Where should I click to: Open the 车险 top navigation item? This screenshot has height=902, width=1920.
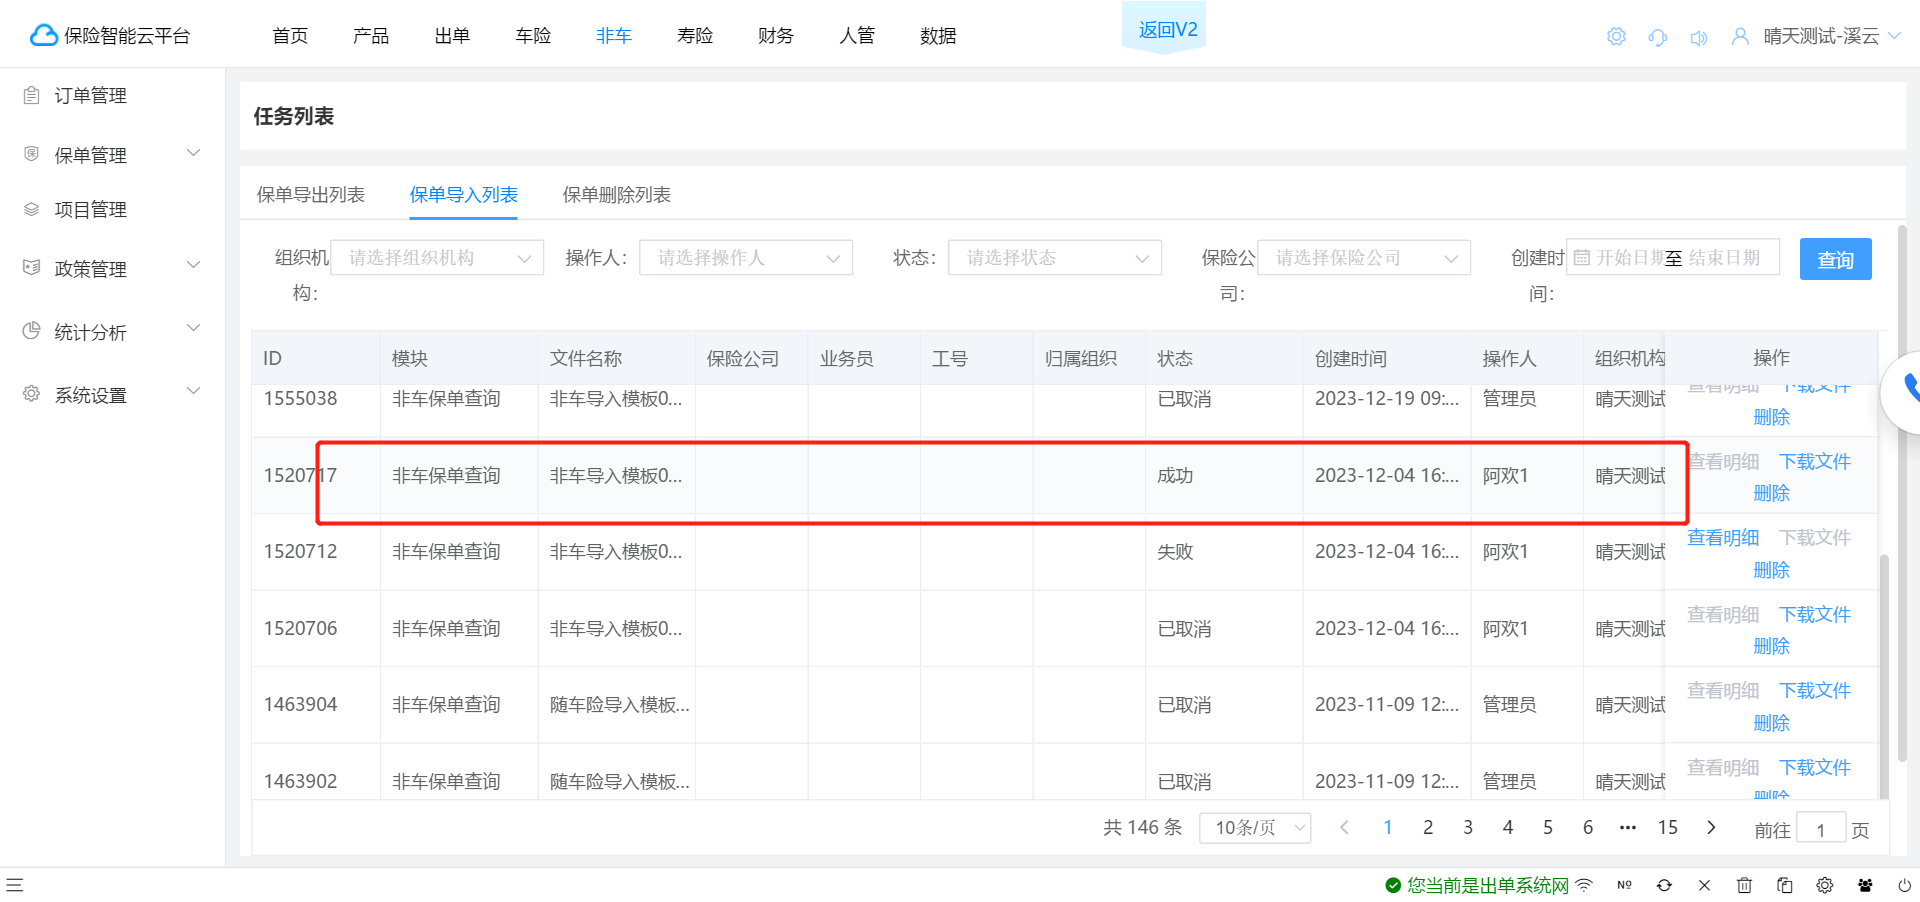click(x=533, y=36)
